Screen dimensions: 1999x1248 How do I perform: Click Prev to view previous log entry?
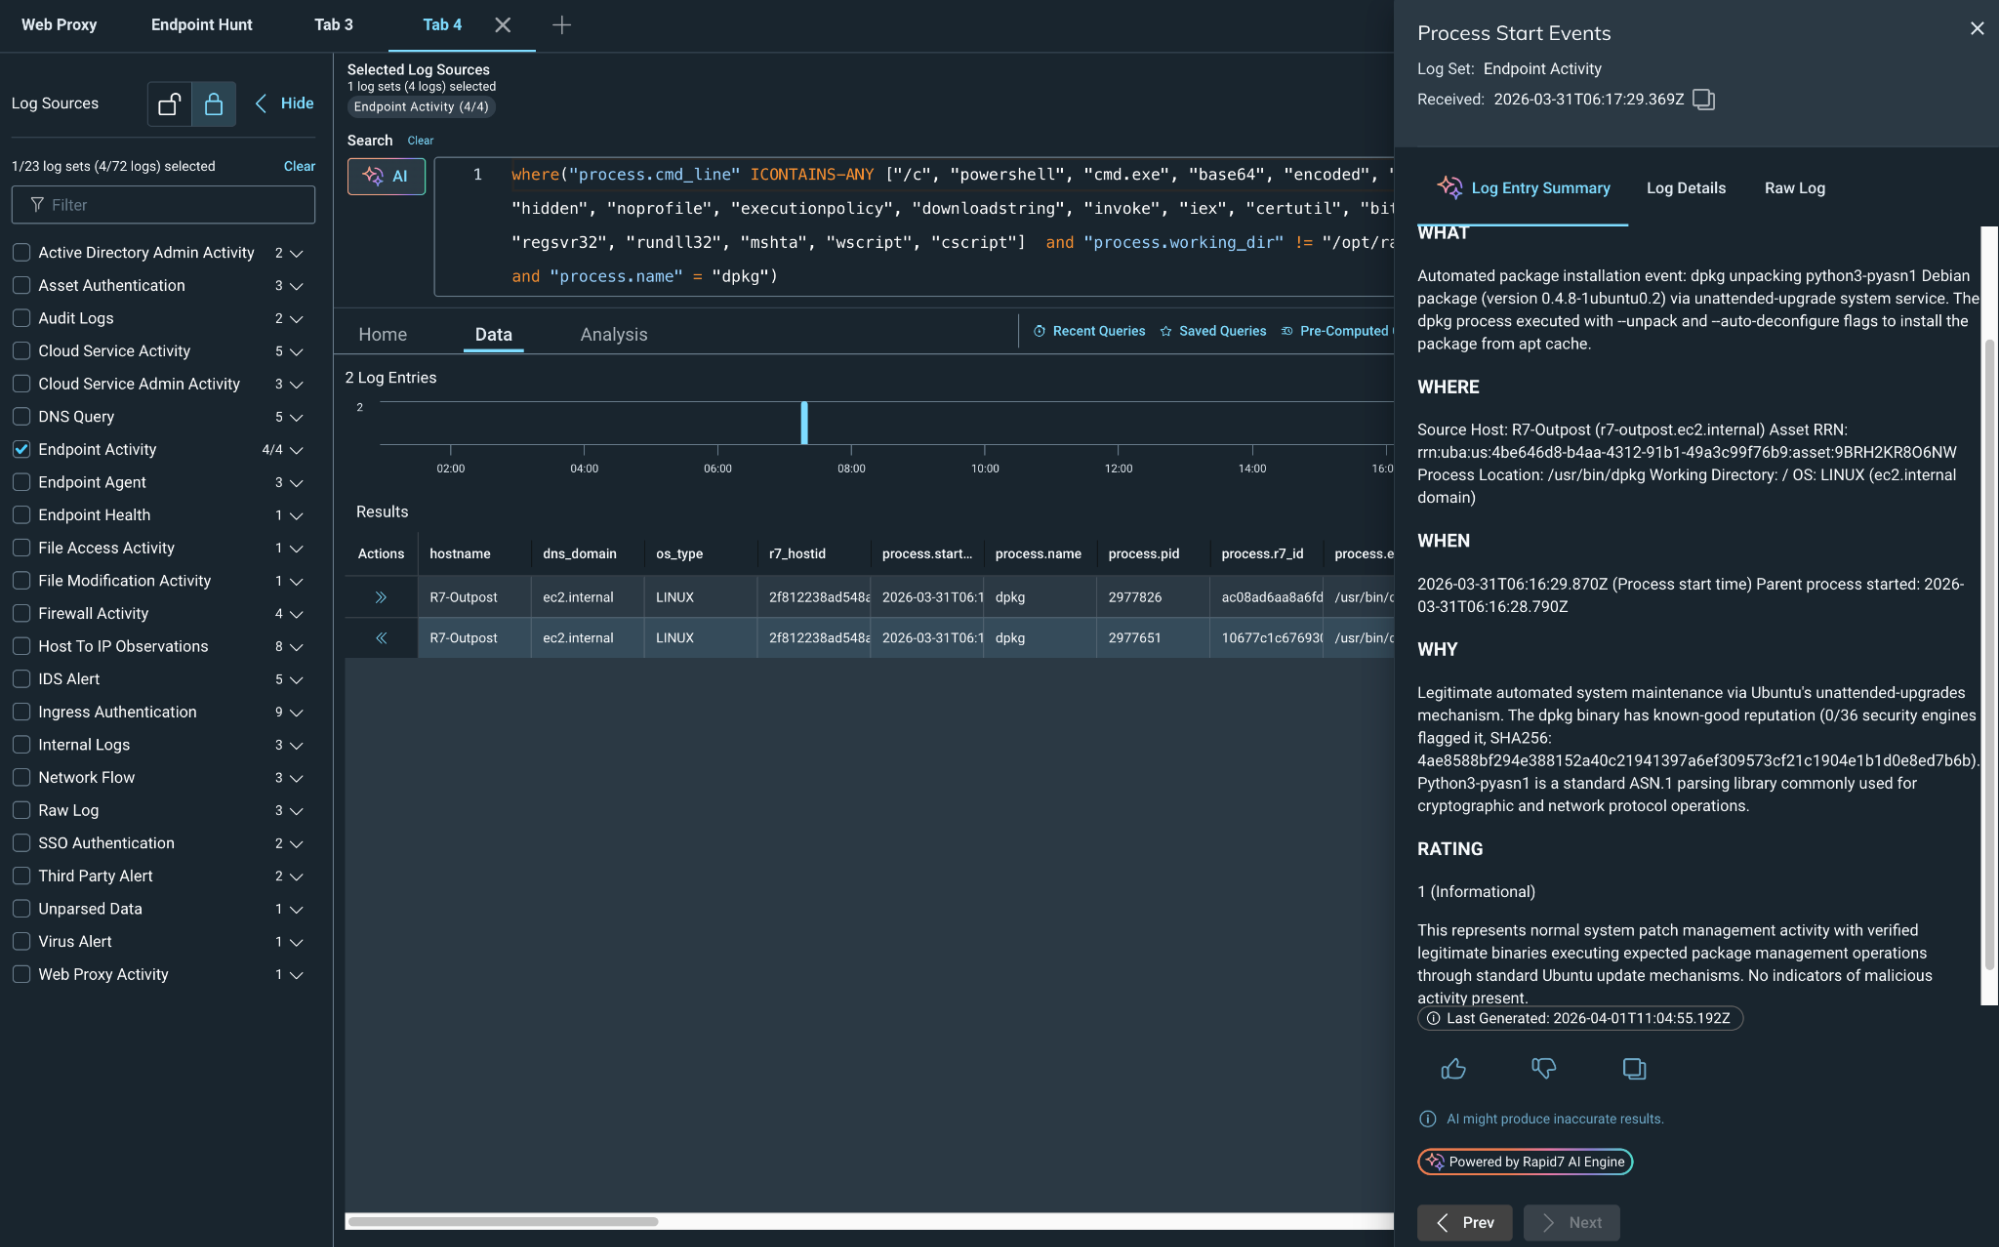tap(1464, 1222)
